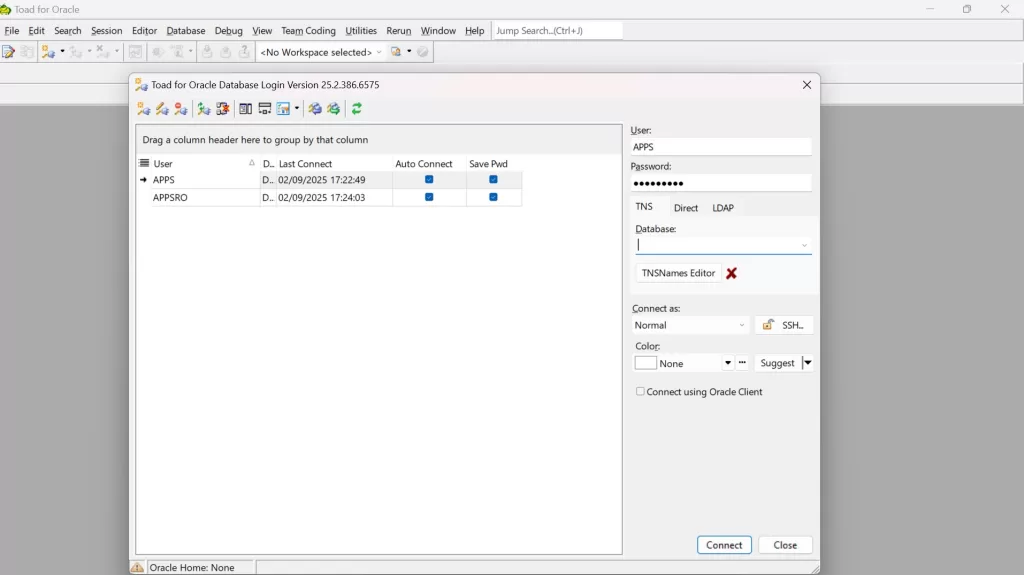Viewport: 1024px width, 575px height.
Task: Toggle Auto Connect for the APPS user
Action: tap(429, 180)
